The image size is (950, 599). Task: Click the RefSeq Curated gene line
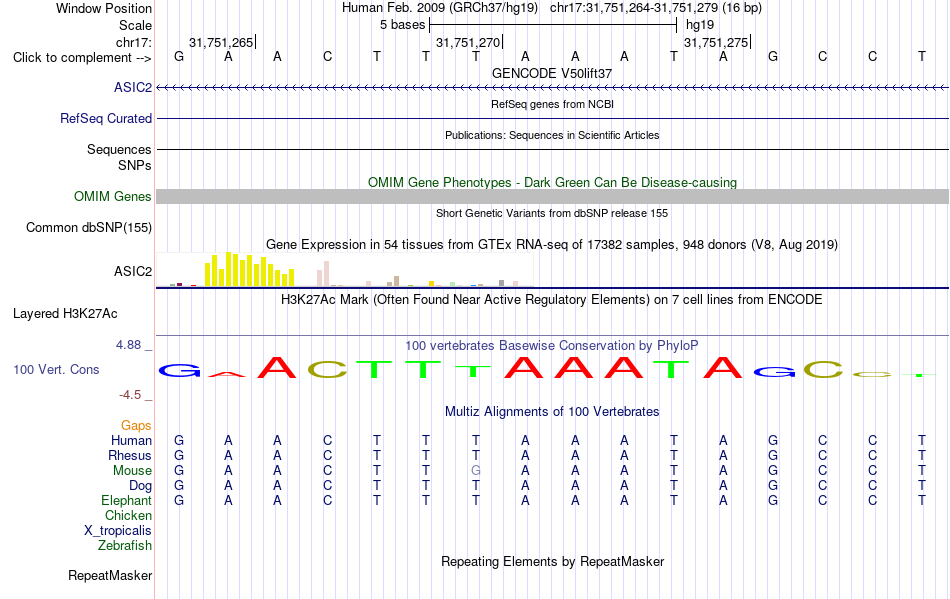click(553, 119)
